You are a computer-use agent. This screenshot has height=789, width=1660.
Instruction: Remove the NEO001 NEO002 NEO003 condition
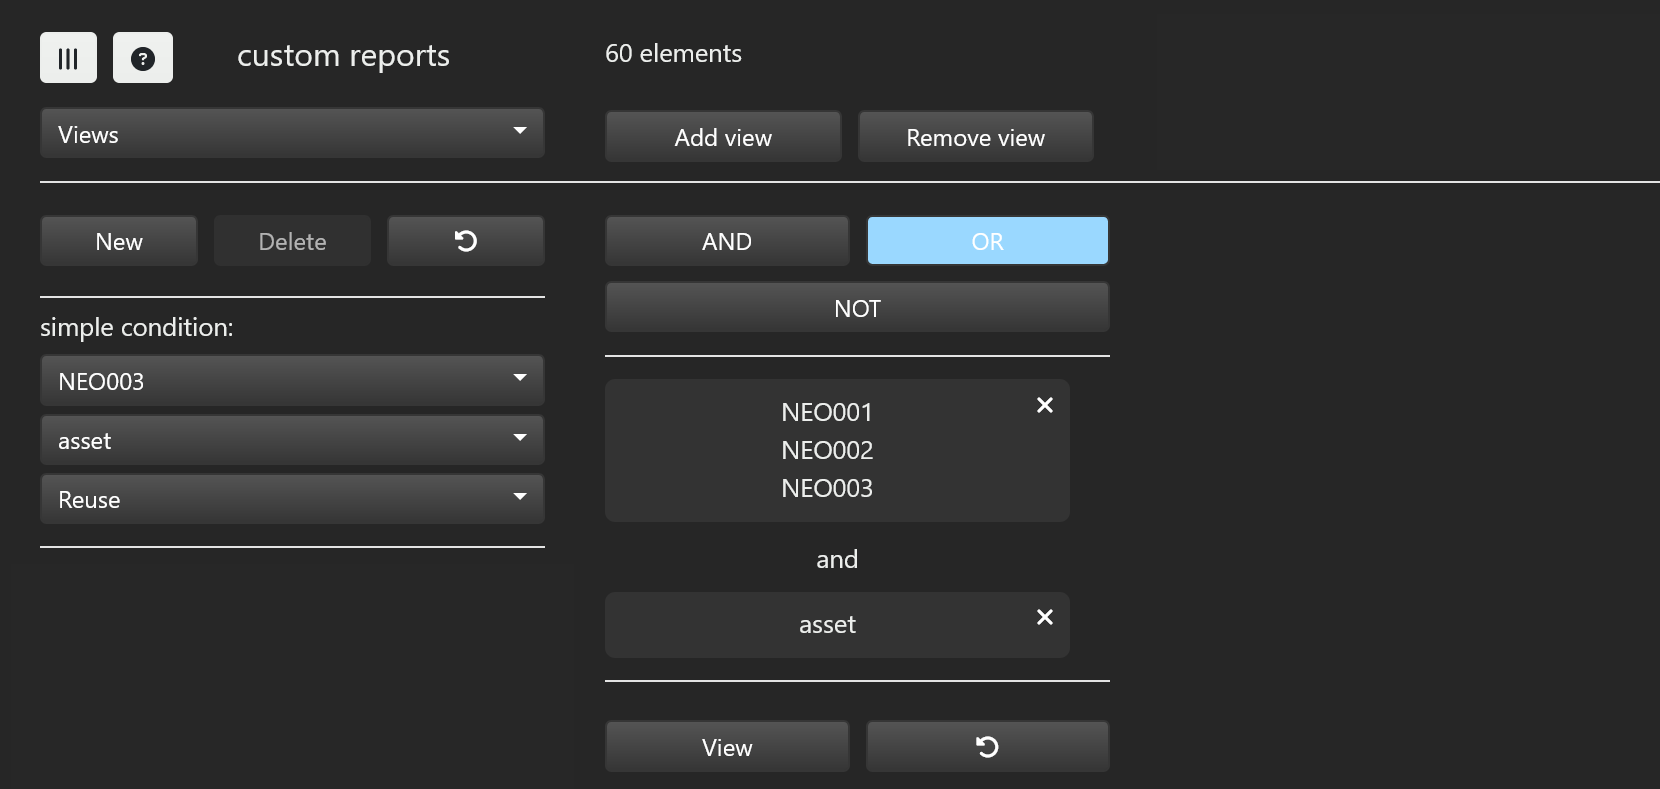click(1044, 405)
